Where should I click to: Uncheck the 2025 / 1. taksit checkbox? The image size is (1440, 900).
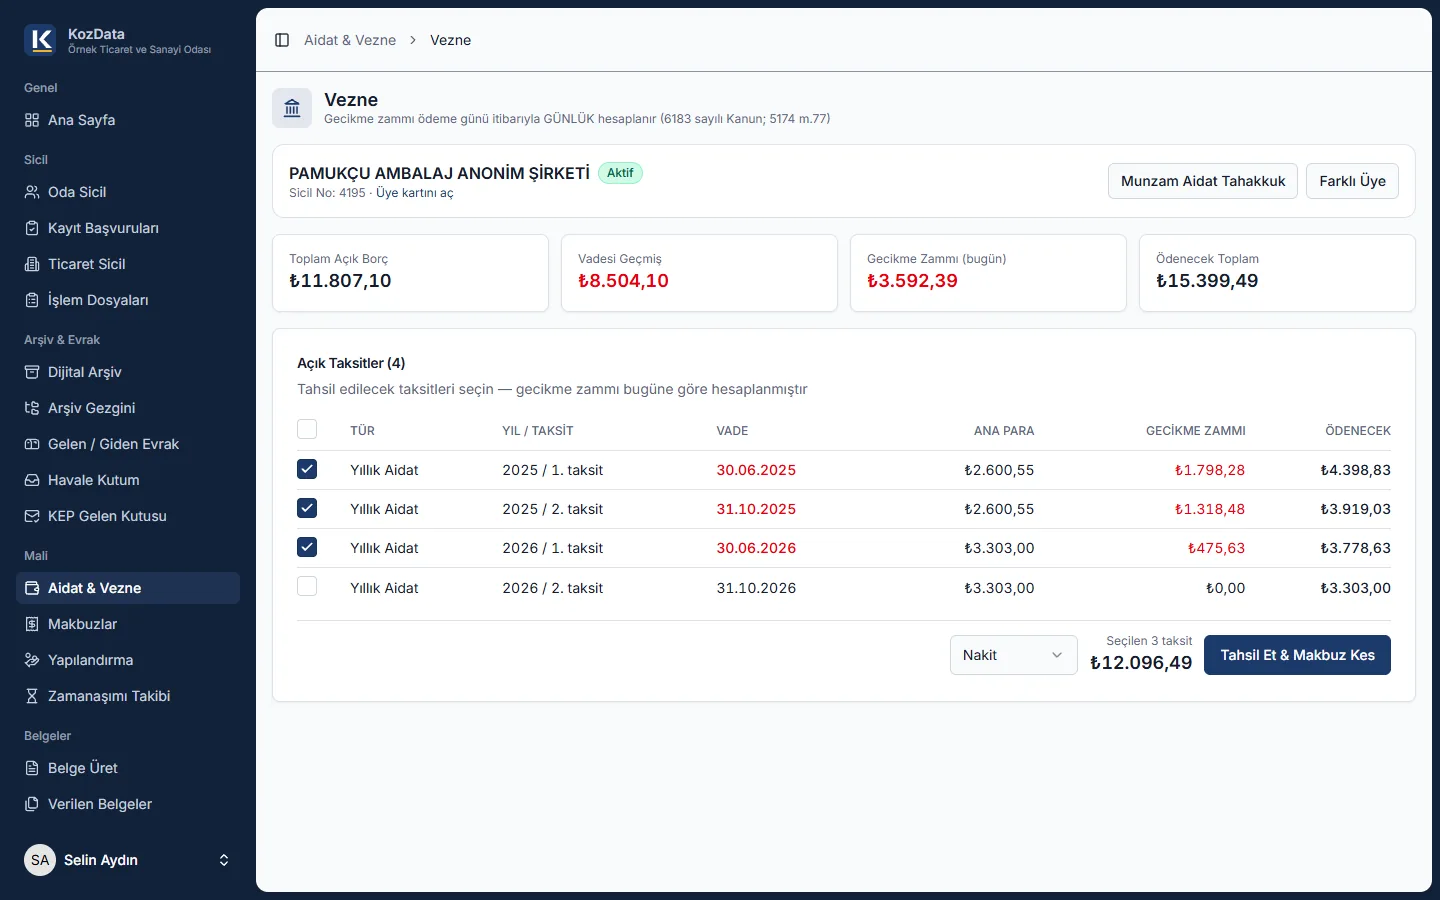click(307, 469)
